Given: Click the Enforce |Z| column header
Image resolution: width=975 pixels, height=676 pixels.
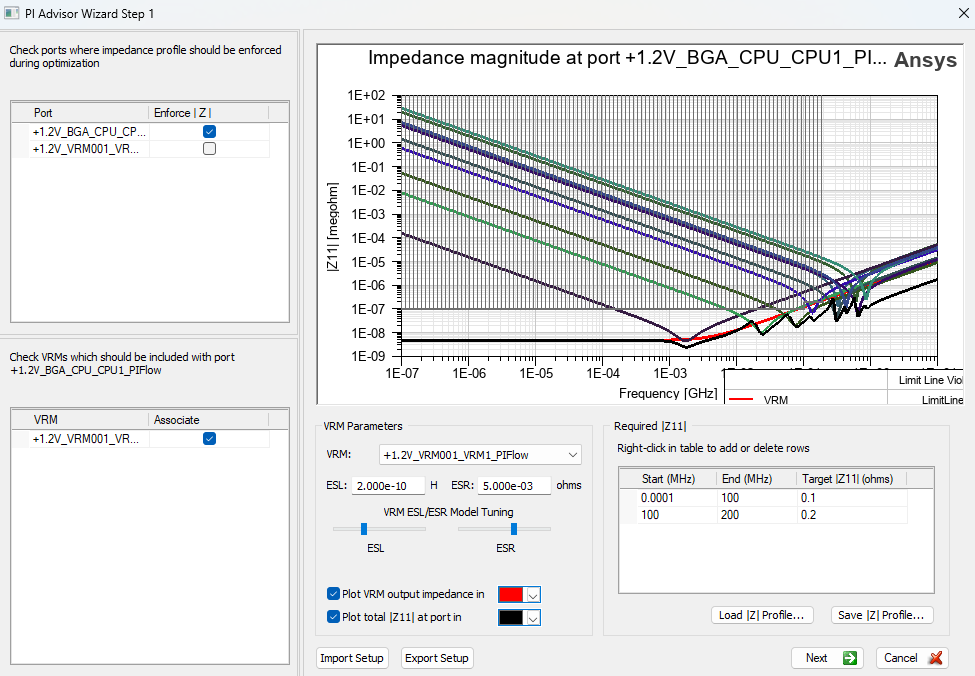Looking at the screenshot, I should (183, 113).
